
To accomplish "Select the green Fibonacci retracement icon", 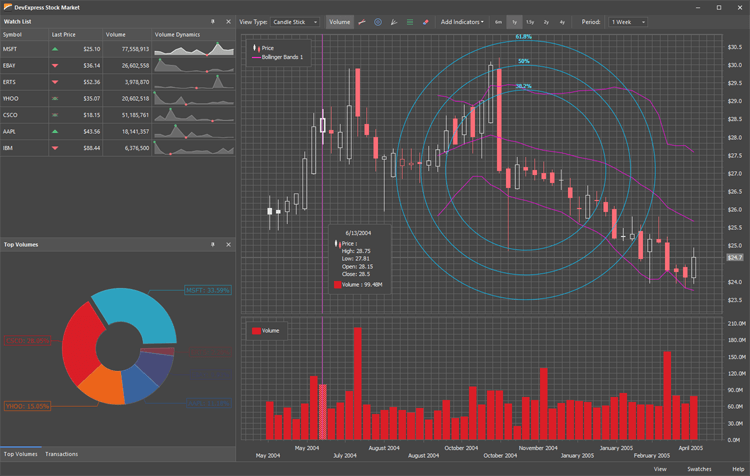I will (410, 21).
